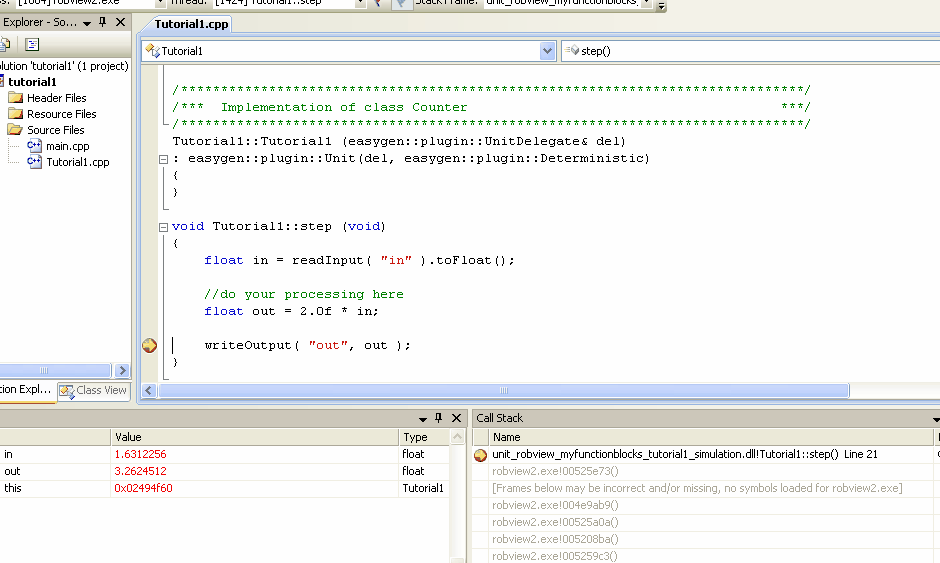
Task: Open Tutorial1.cpp in Solution Explorer
Action: tap(78, 162)
